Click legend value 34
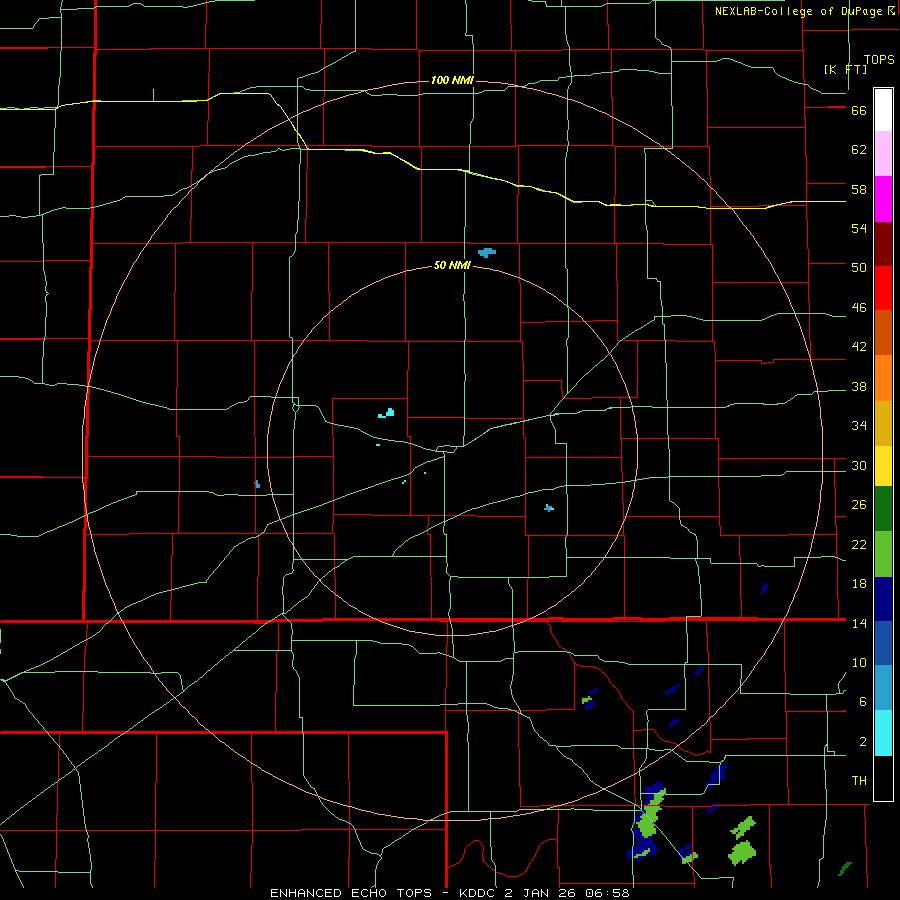Screen dimensions: 900x900 pyautogui.click(x=859, y=426)
